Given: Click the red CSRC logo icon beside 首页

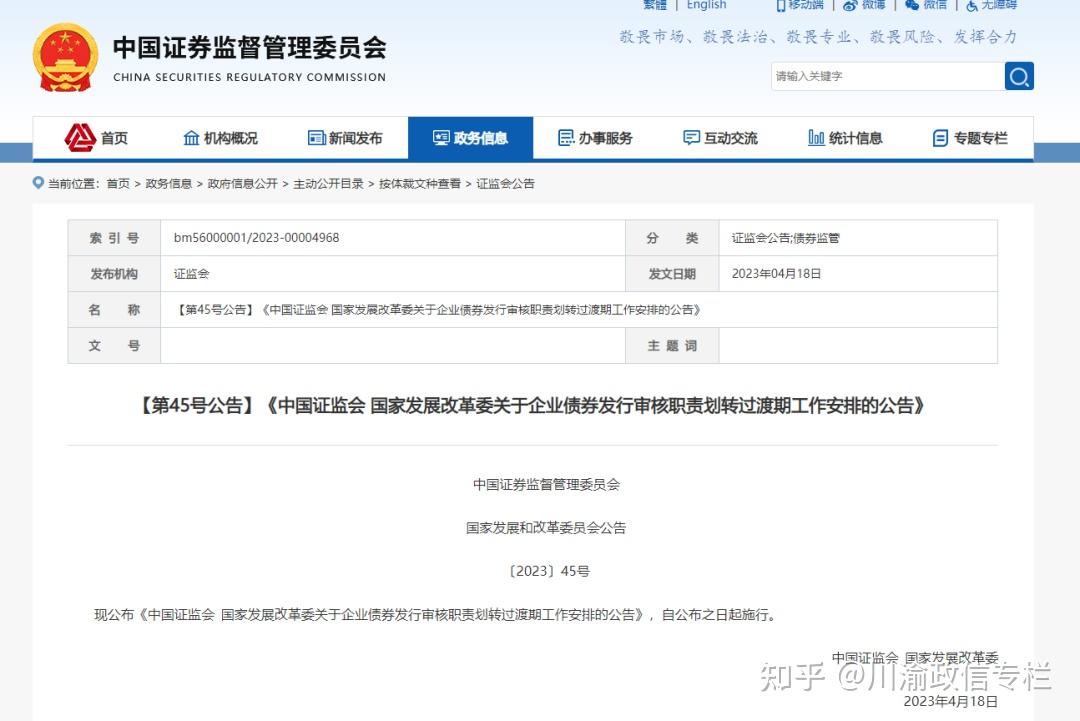Looking at the screenshot, I should click(x=80, y=138).
